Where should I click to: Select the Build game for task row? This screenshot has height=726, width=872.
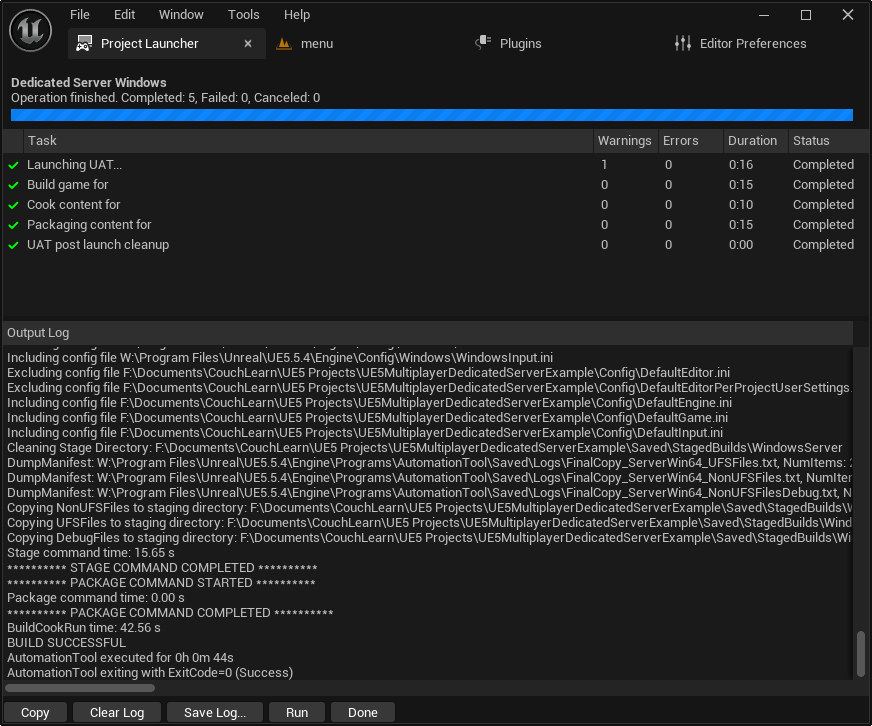[435, 185]
